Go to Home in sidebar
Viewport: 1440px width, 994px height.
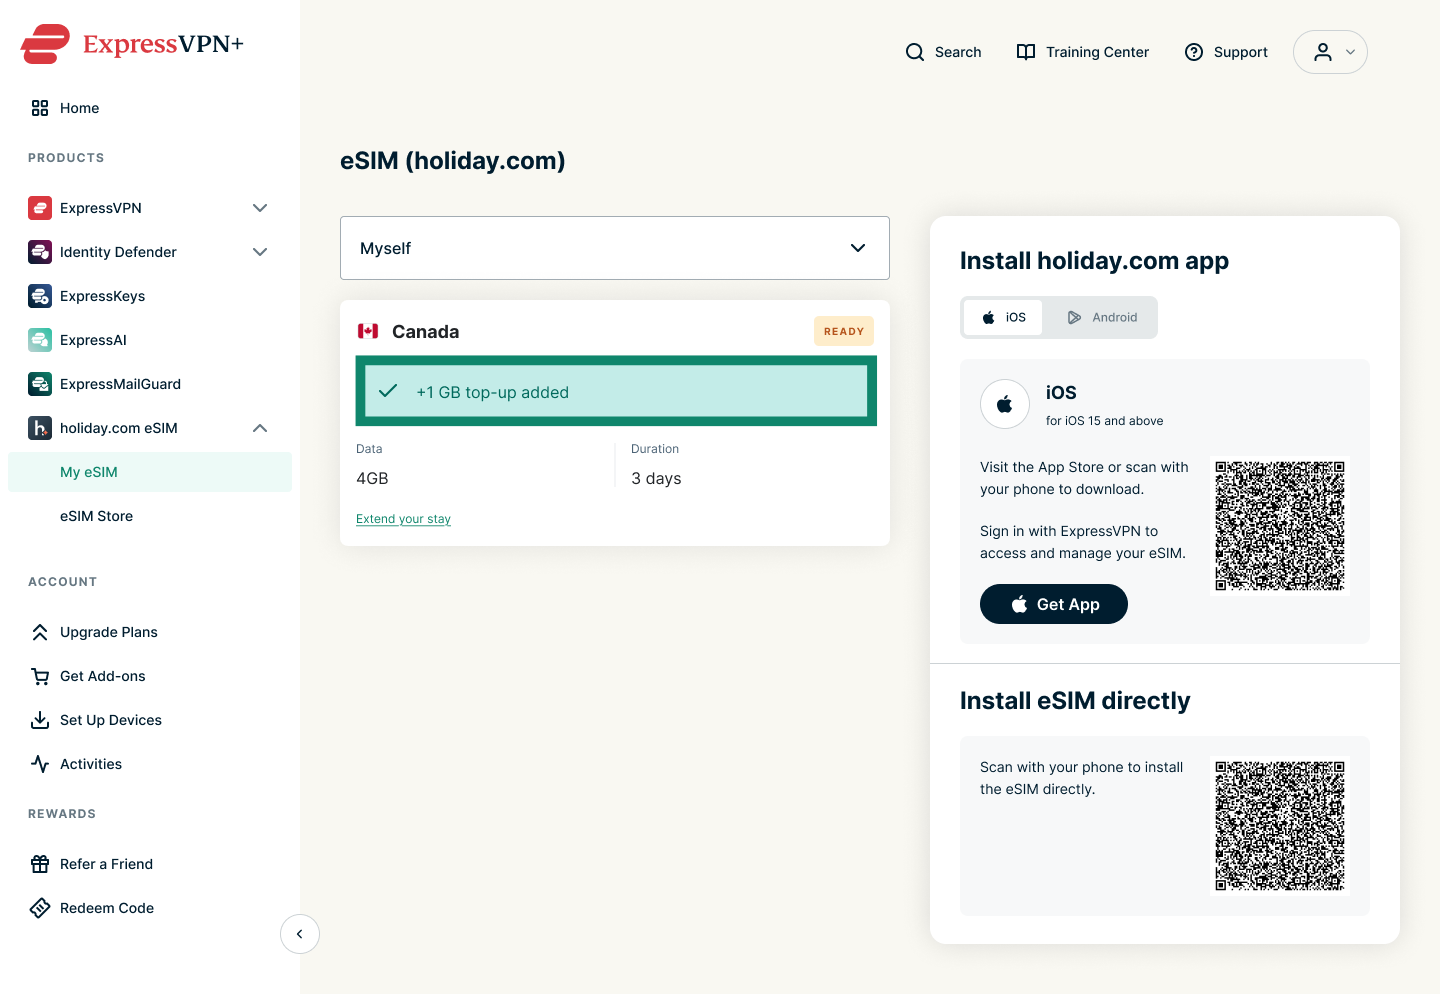[x=150, y=108]
